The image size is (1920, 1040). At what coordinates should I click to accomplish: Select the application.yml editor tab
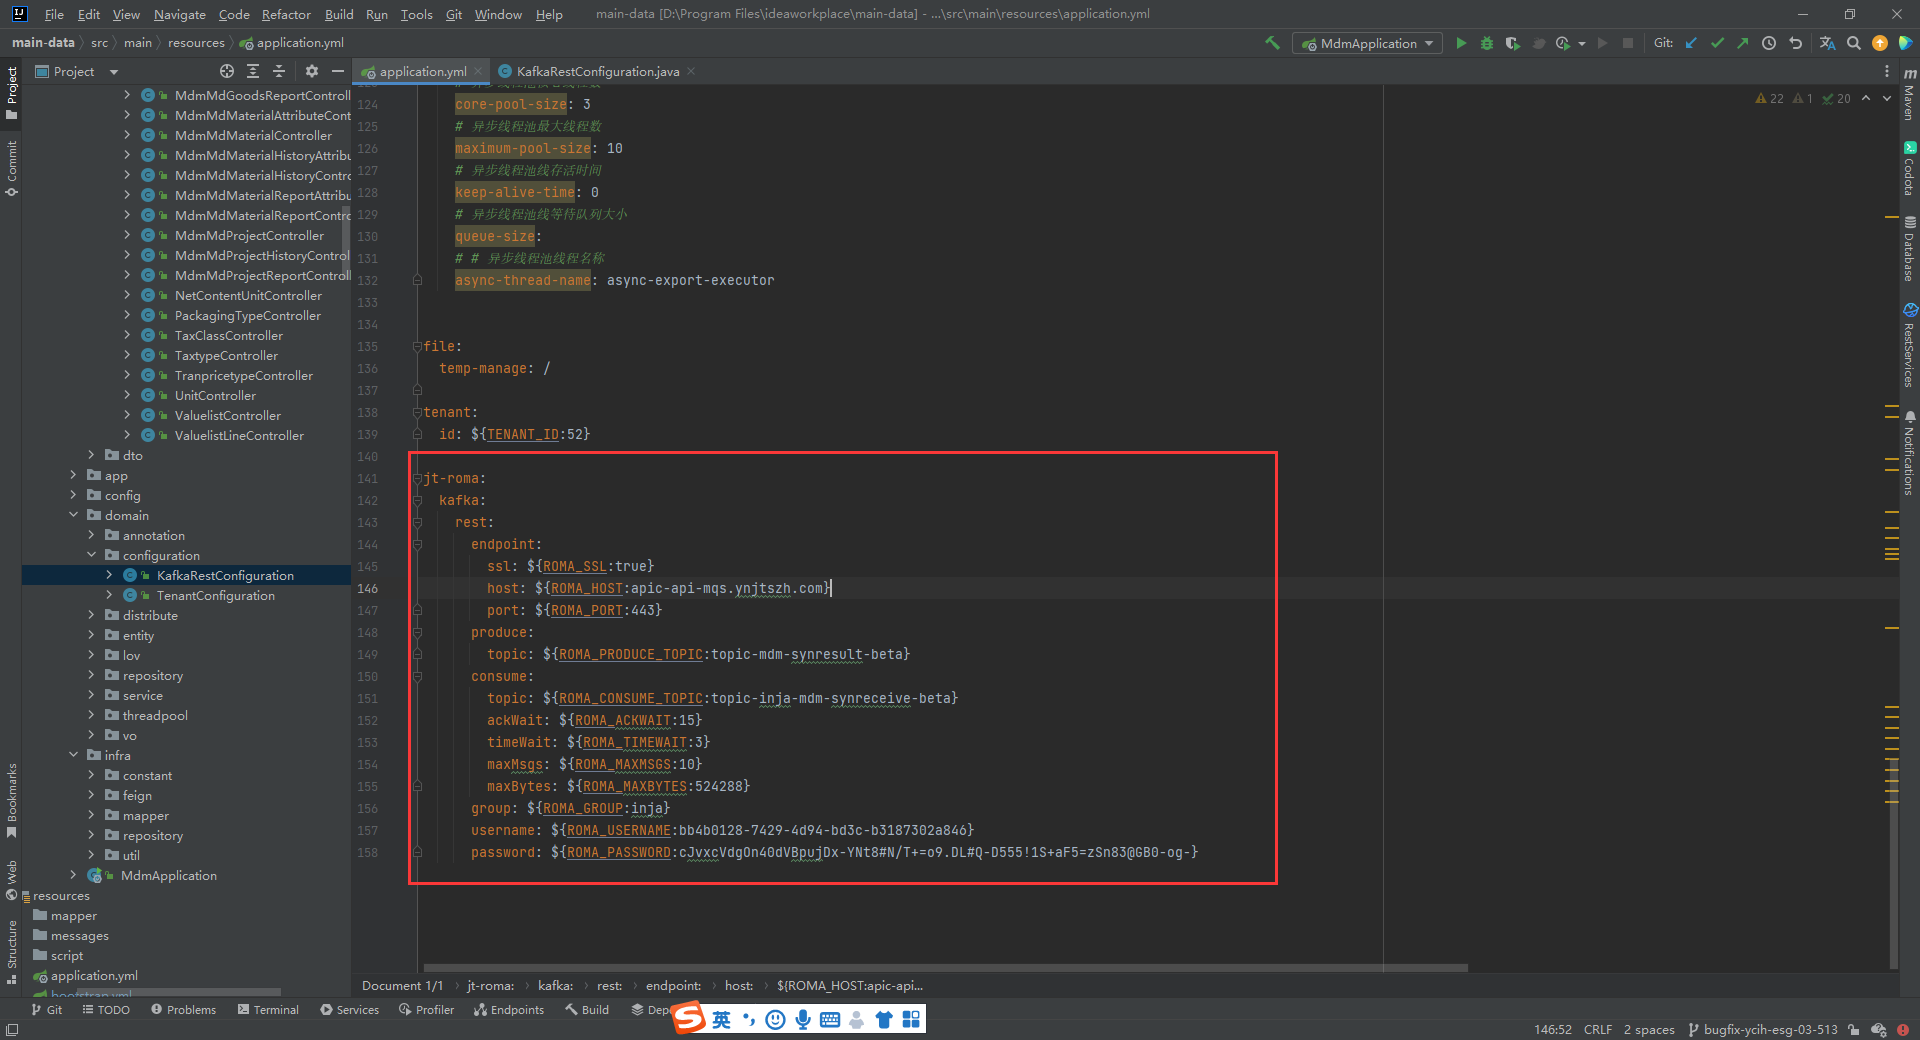(x=422, y=71)
